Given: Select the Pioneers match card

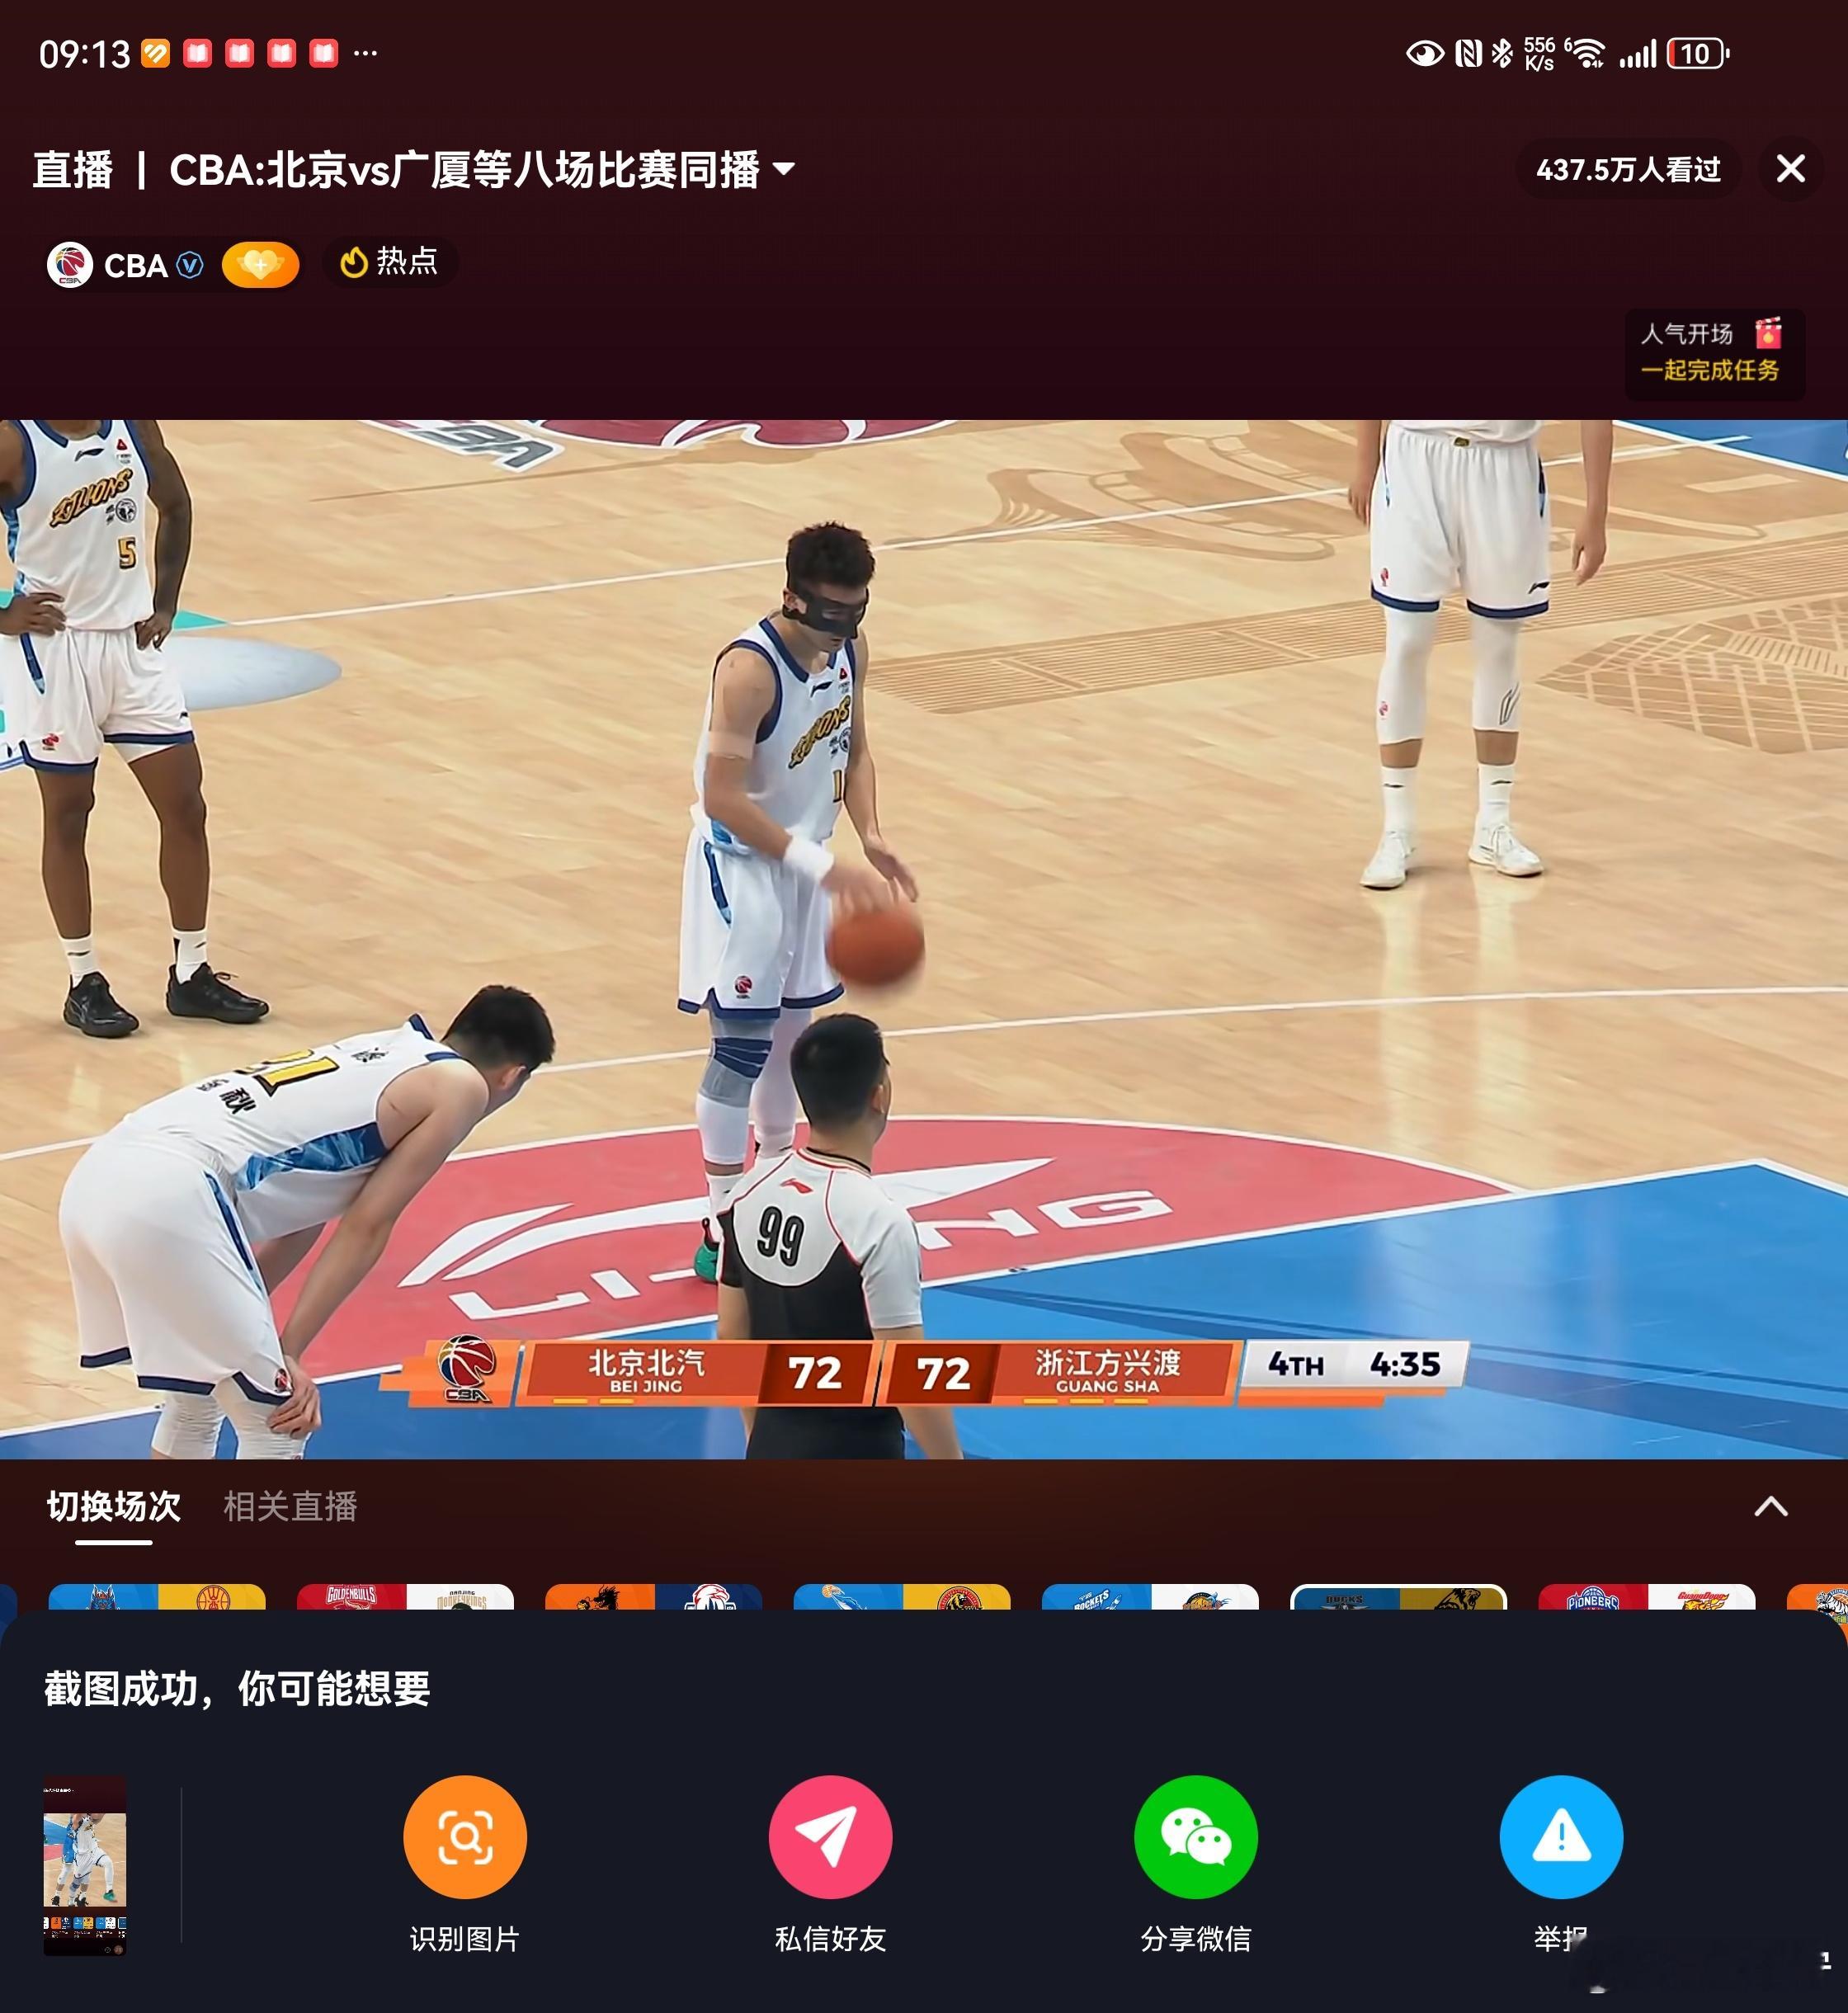Looking at the screenshot, I should pos(1646,1597).
